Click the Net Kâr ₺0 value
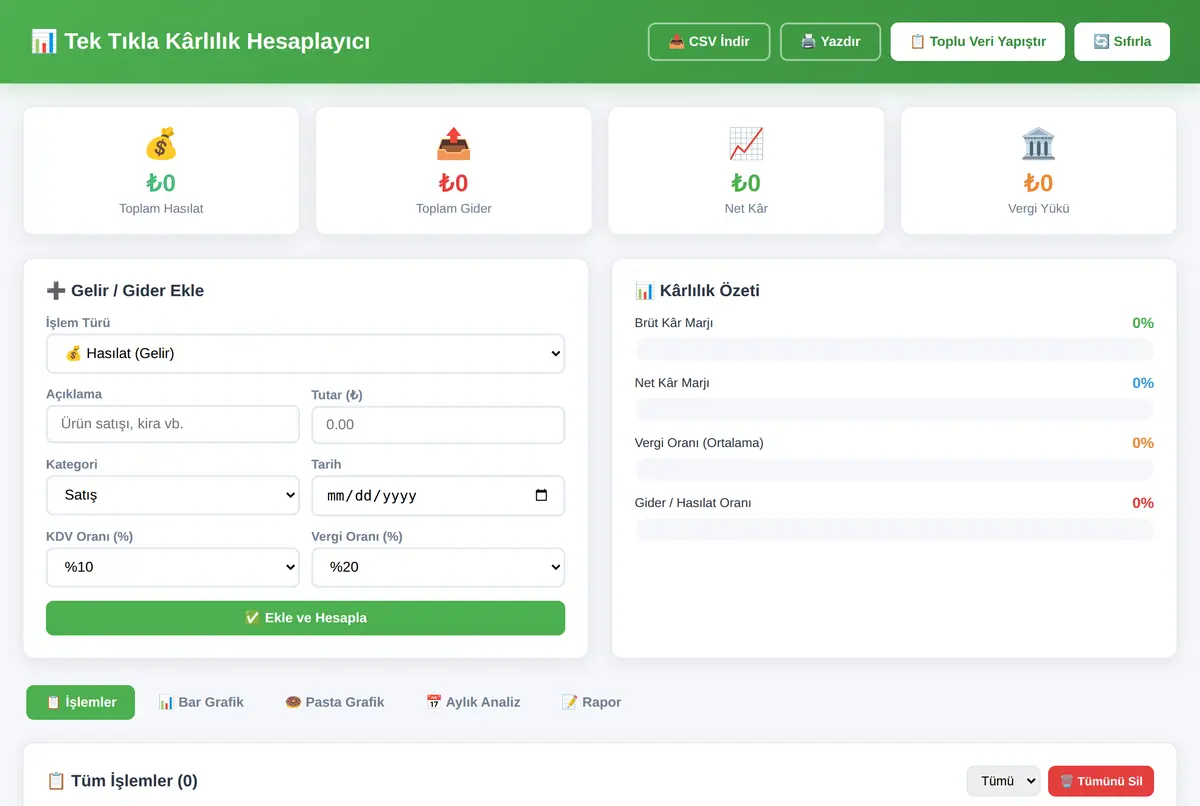 [746, 183]
